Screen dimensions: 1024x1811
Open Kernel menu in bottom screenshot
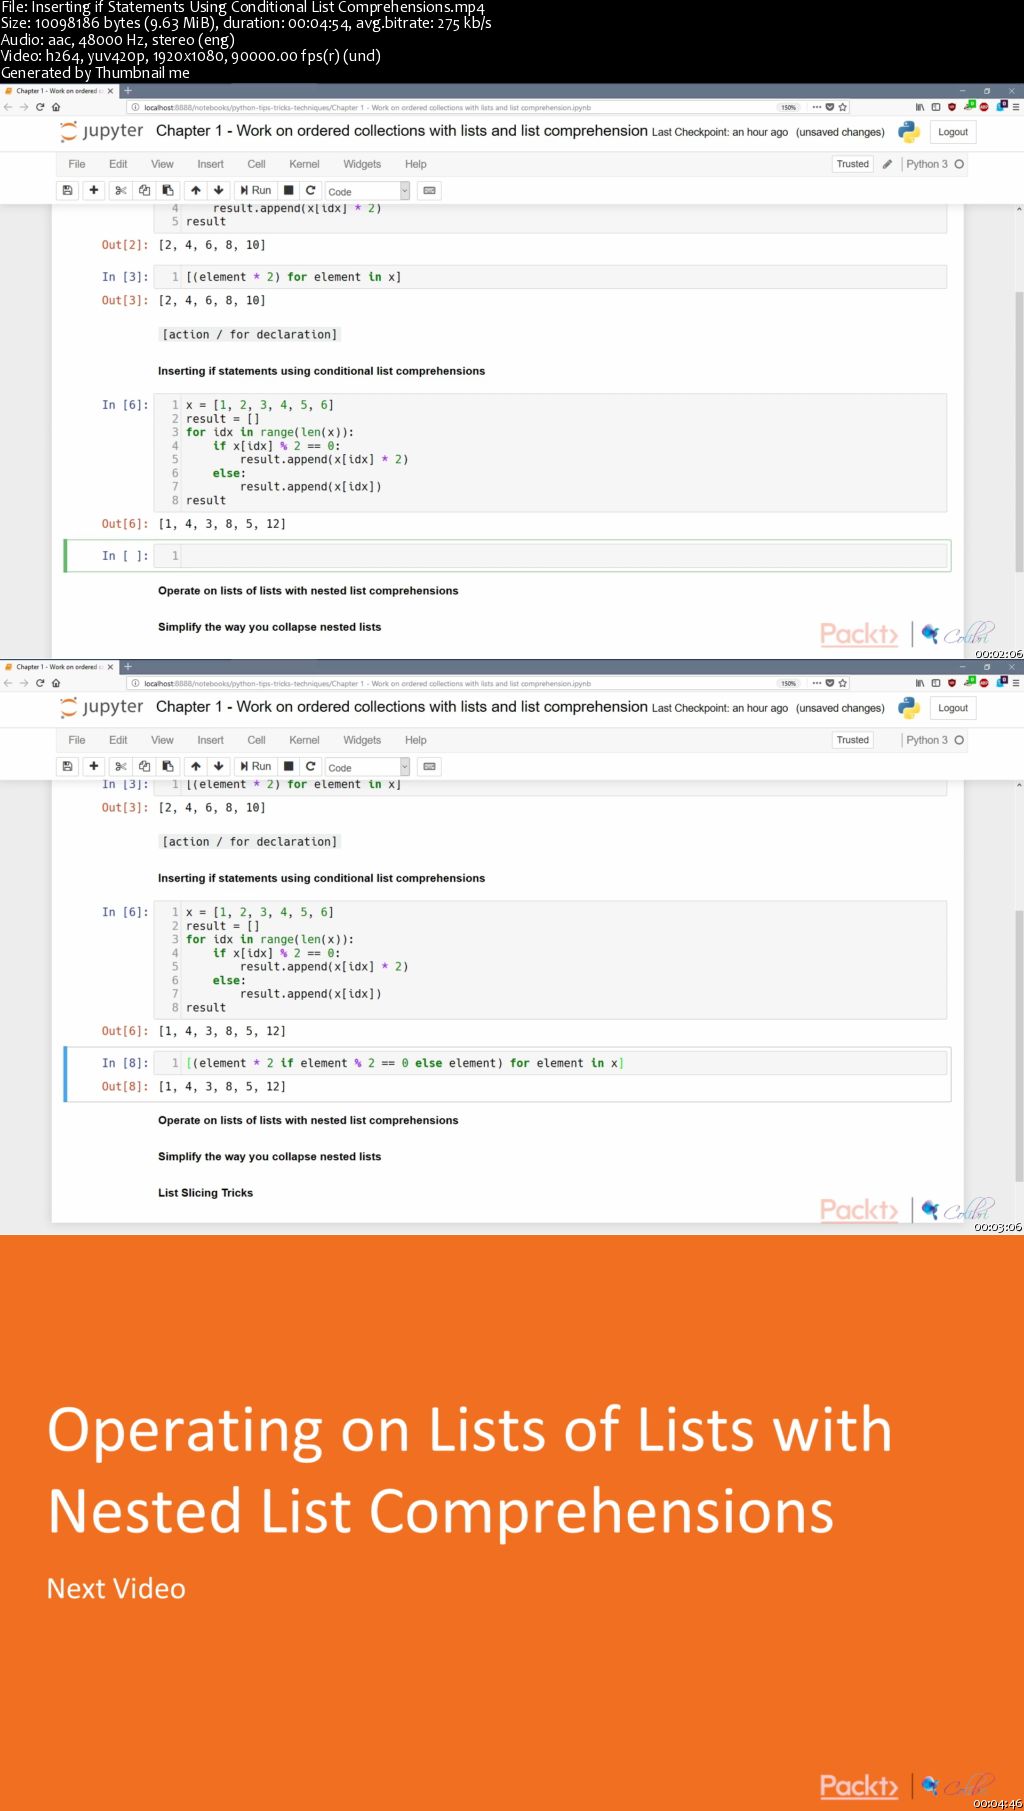coord(304,740)
